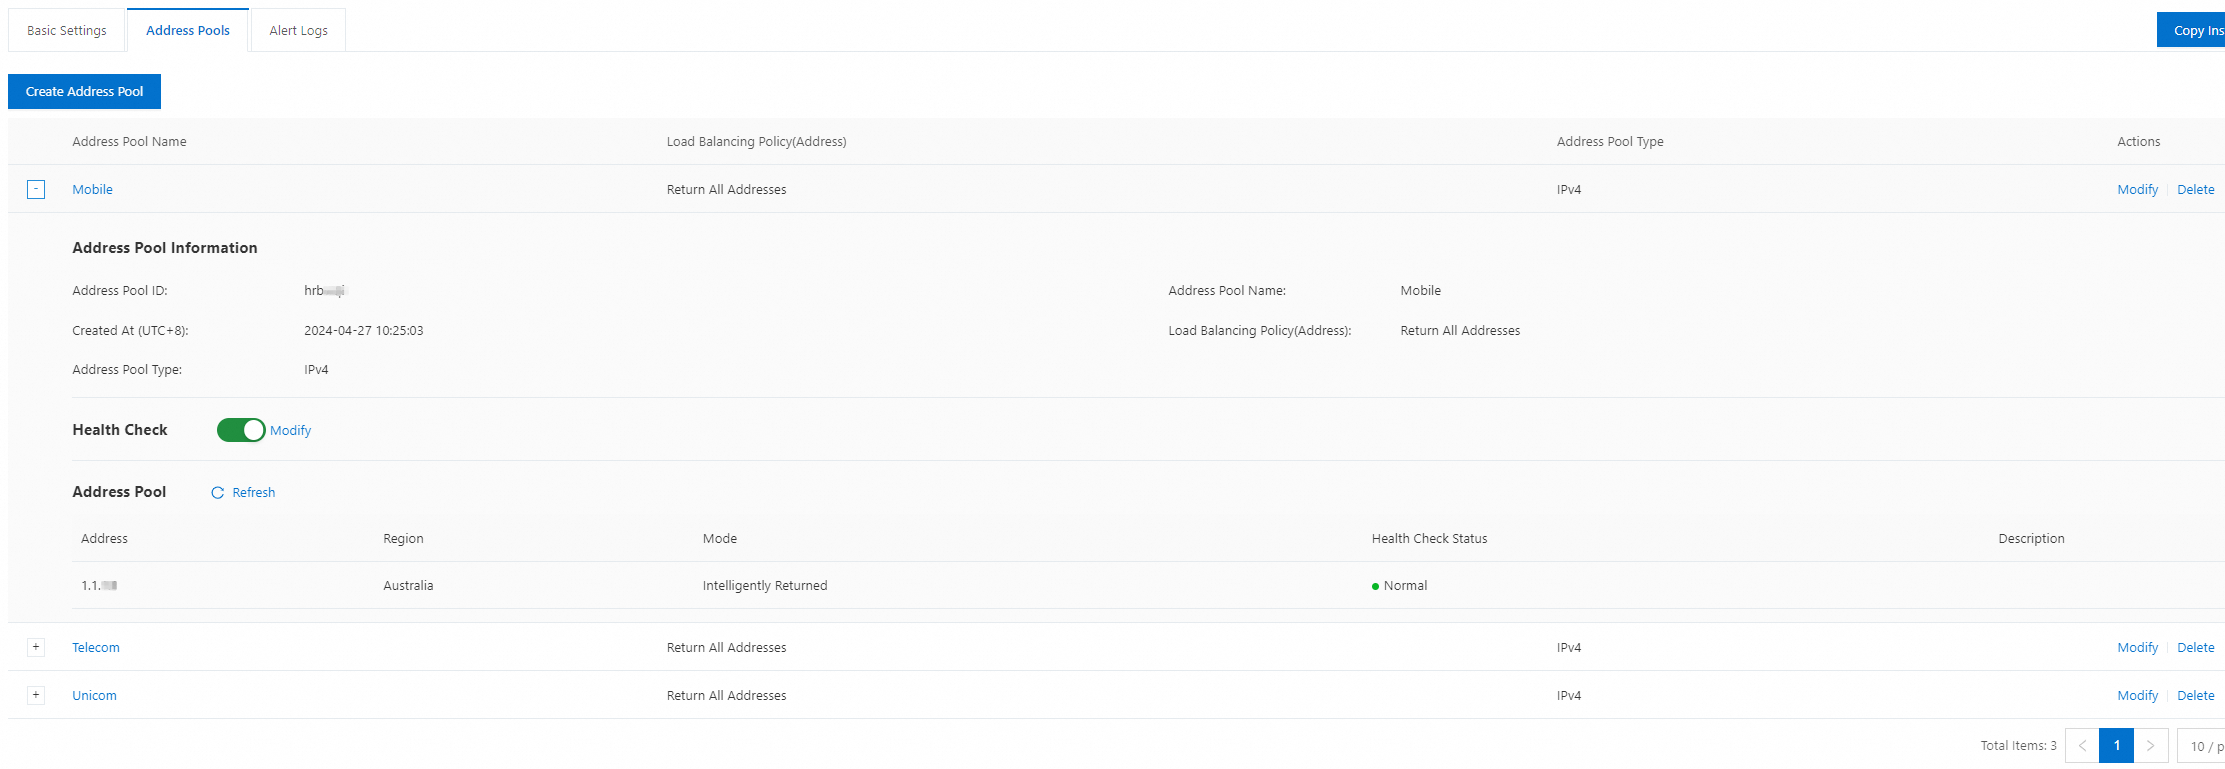Click the Load Balancing Policy(Address) column header
Image resolution: width=2225 pixels, height=769 pixels.
[x=756, y=141]
